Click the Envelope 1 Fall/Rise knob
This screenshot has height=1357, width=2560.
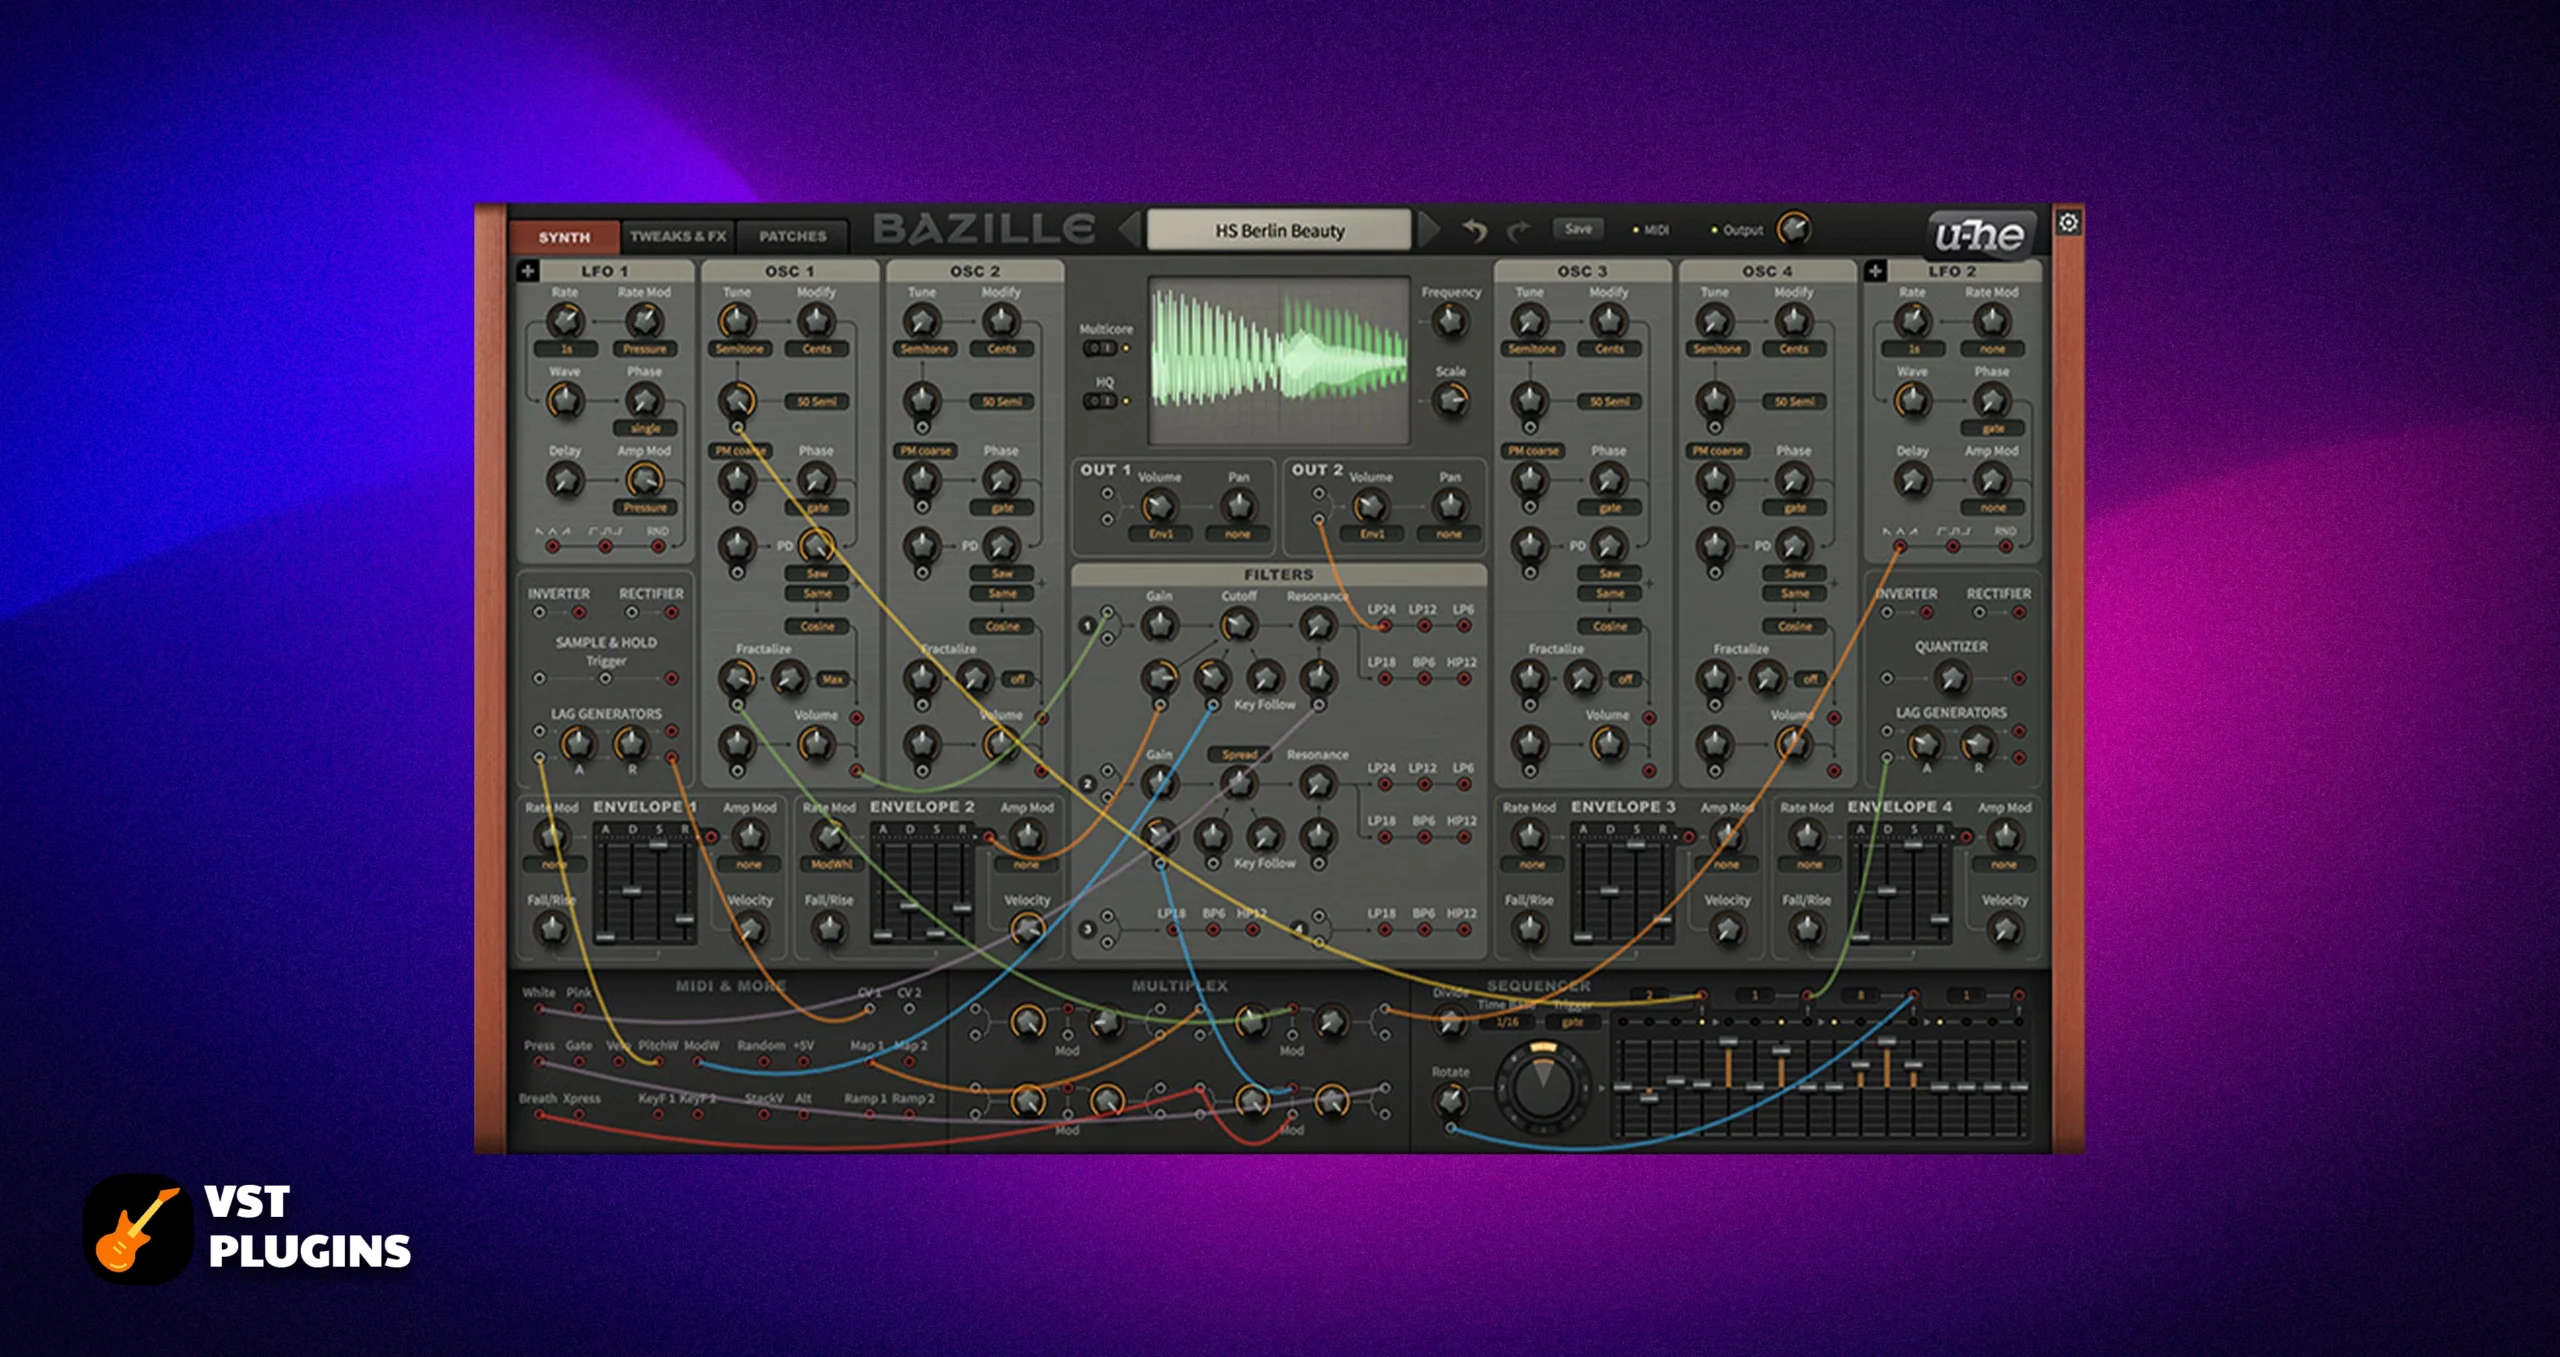coord(551,930)
